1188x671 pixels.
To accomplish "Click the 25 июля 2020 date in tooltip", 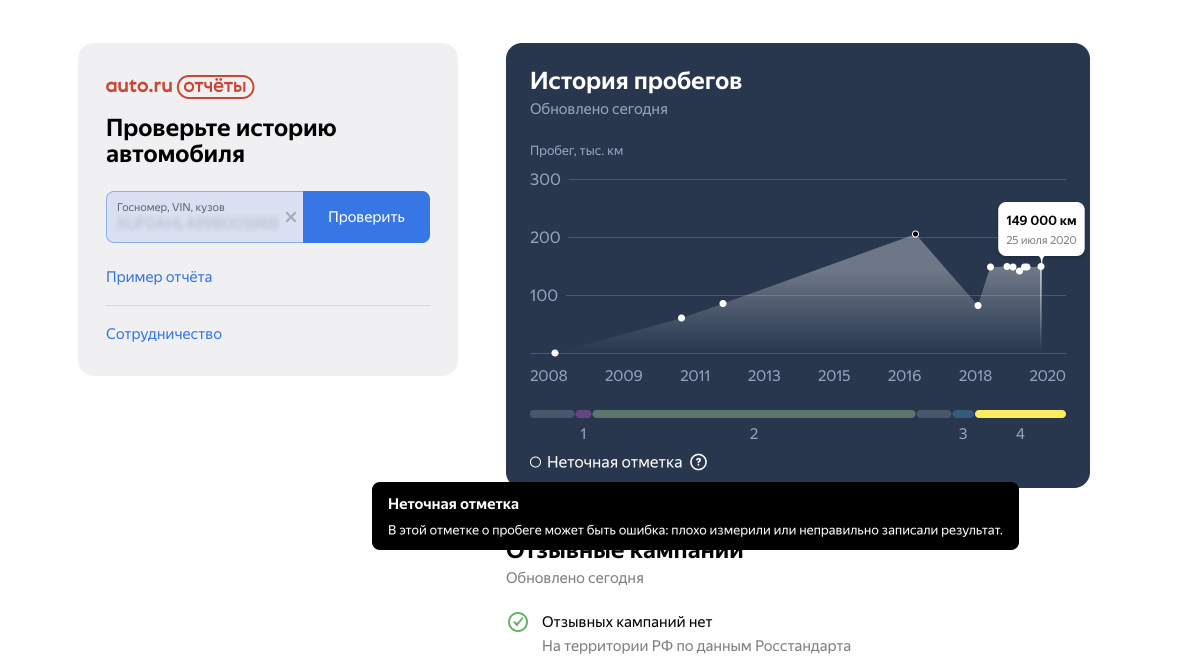I will tap(1041, 240).
